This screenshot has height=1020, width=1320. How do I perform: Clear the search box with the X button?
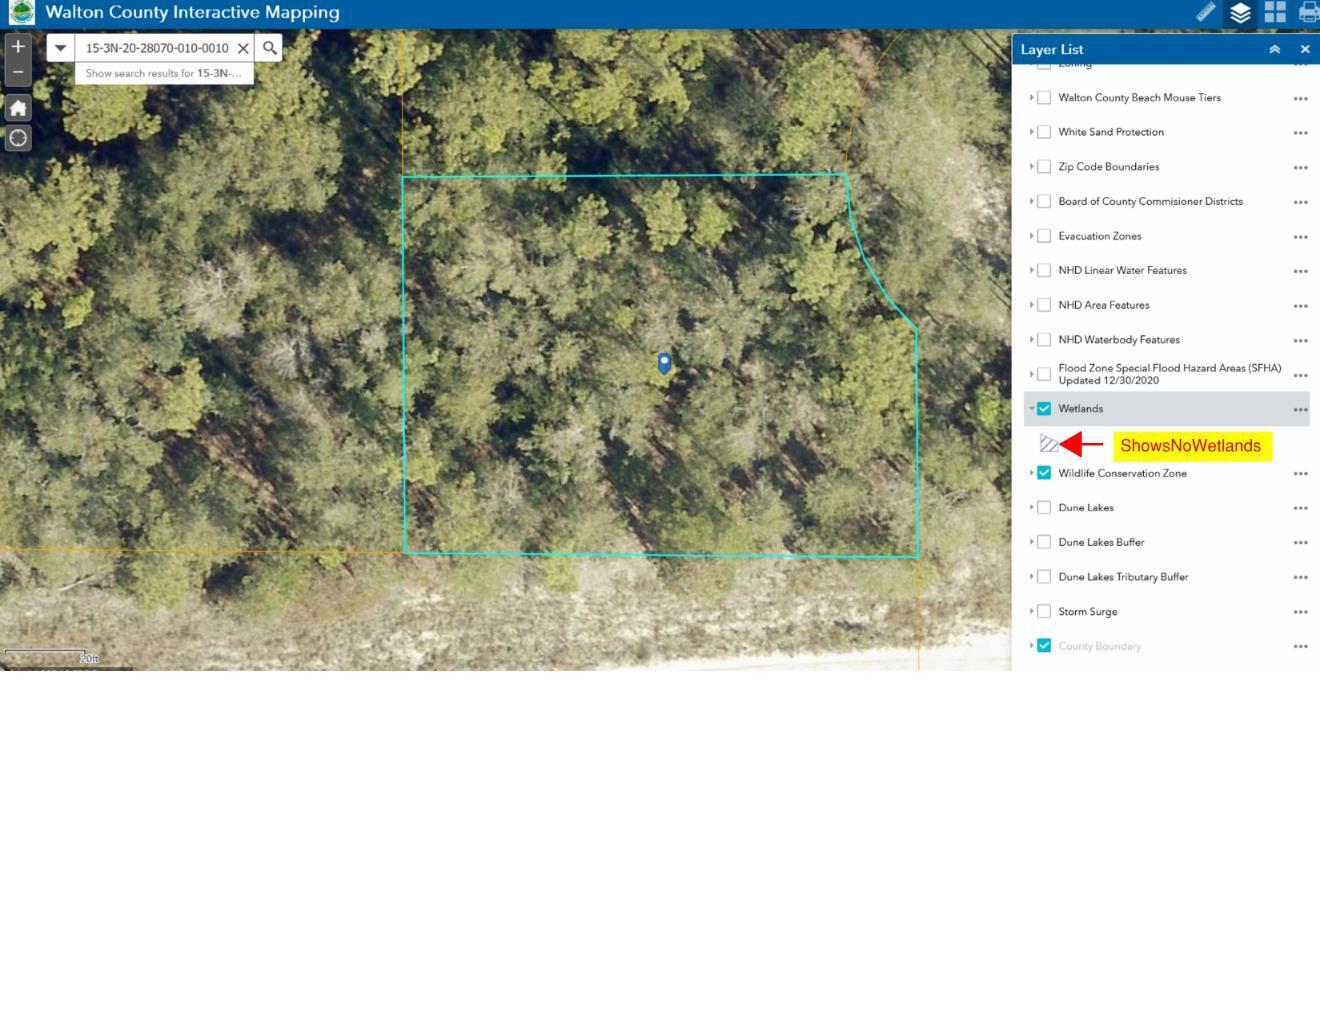point(243,47)
